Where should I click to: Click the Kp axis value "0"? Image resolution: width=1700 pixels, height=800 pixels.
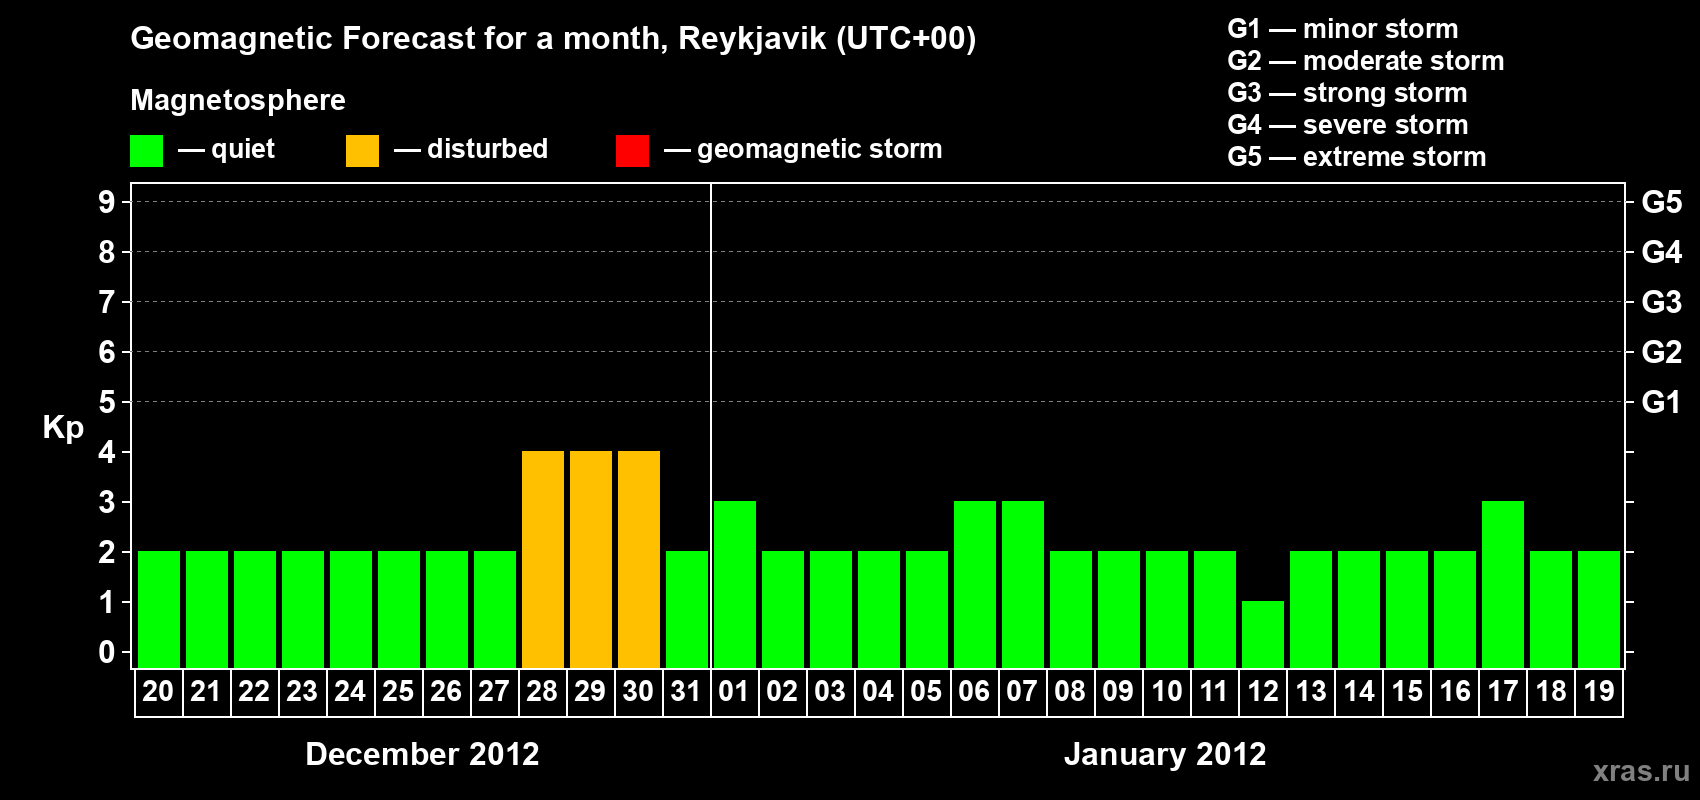(x=106, y=652)
